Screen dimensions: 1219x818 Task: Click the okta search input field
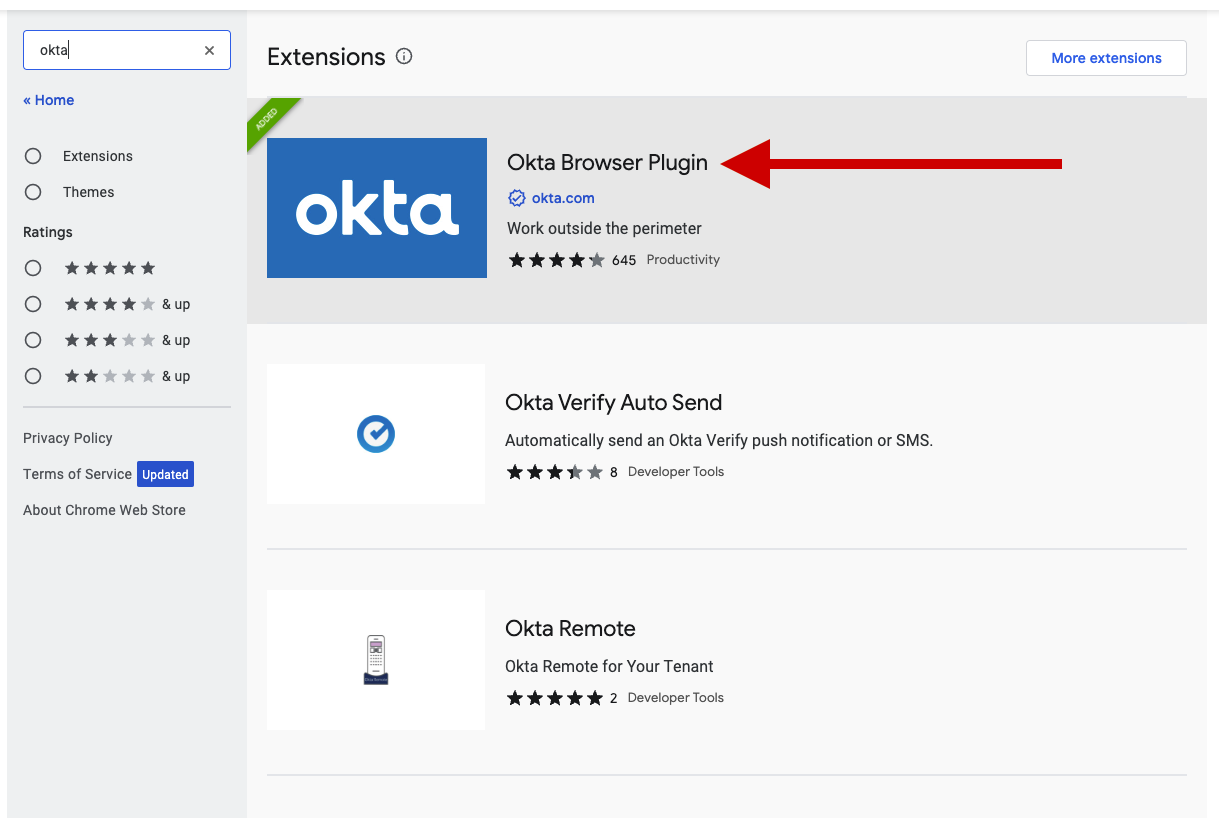pos(115,50)
